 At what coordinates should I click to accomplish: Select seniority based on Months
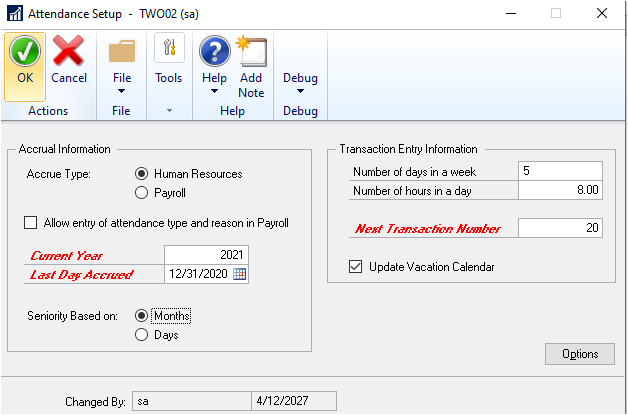click(x=141, y=316)
